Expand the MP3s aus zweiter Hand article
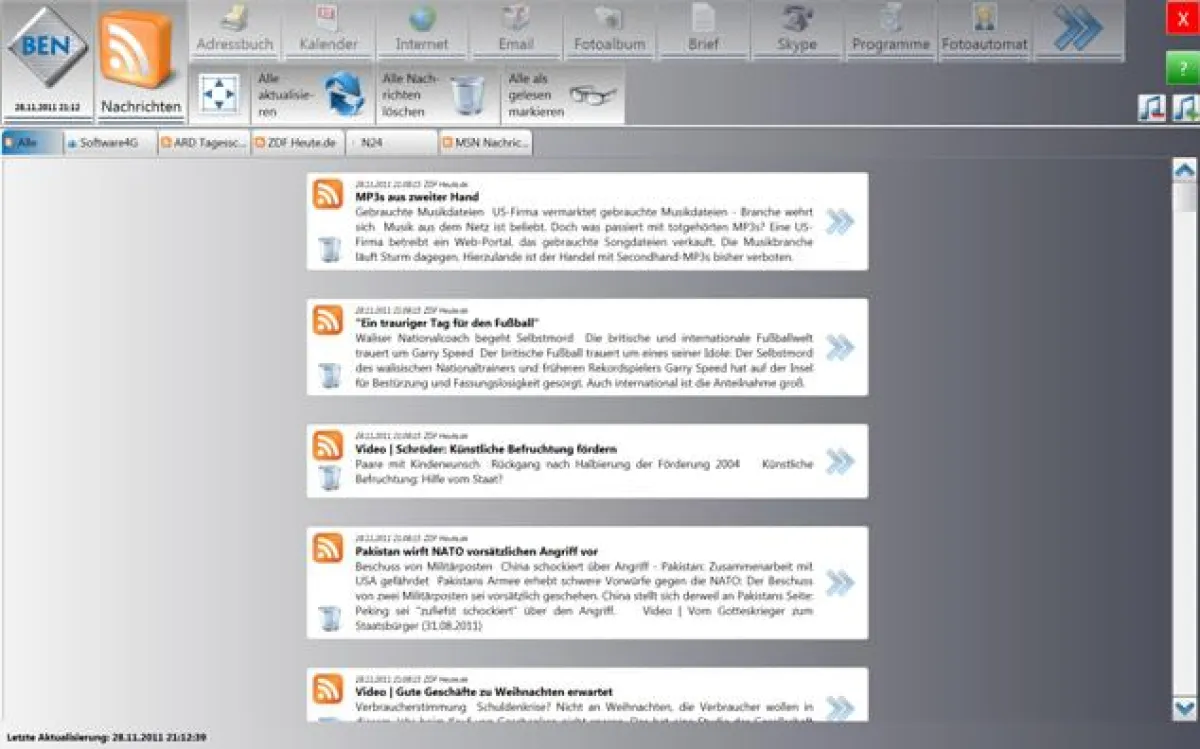1200x749 pixels. point(840,223)
